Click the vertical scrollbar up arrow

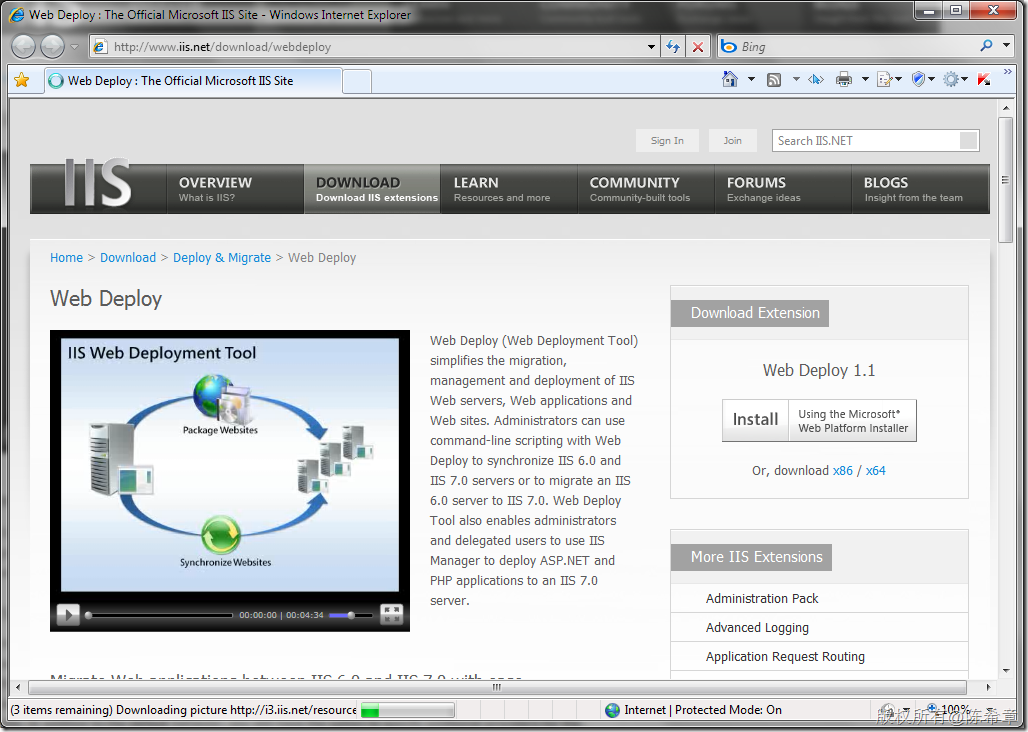pyautogui.click(x=1006, y=108)
